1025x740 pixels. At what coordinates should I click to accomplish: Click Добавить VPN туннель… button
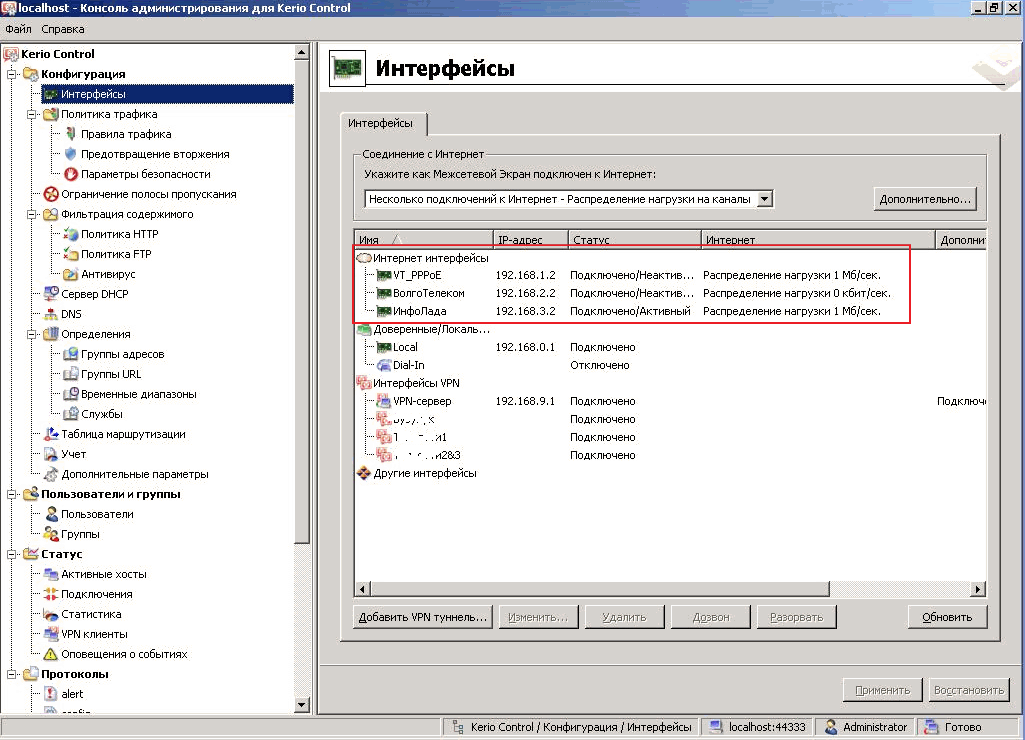click(423, 617)
